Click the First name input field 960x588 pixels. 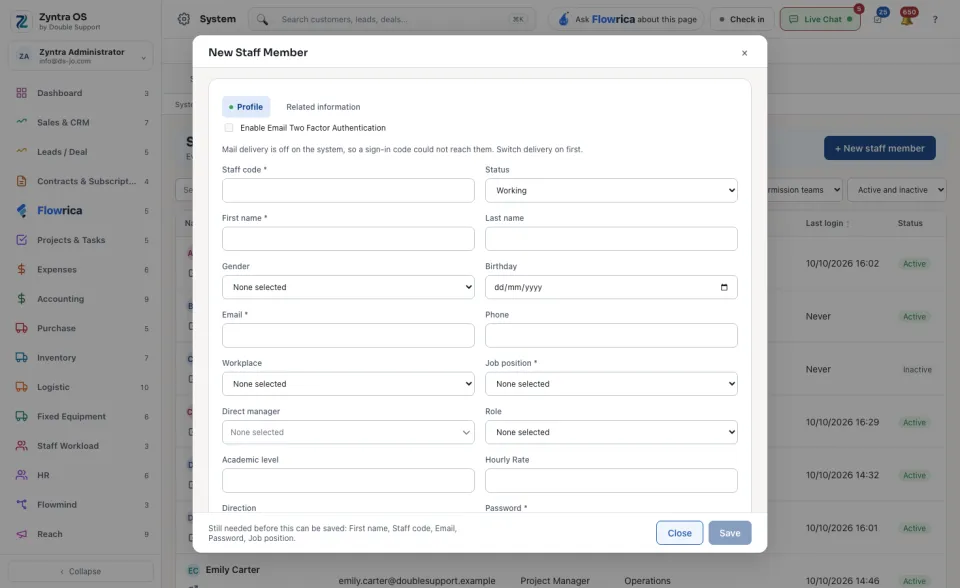[x=348, y=239]
